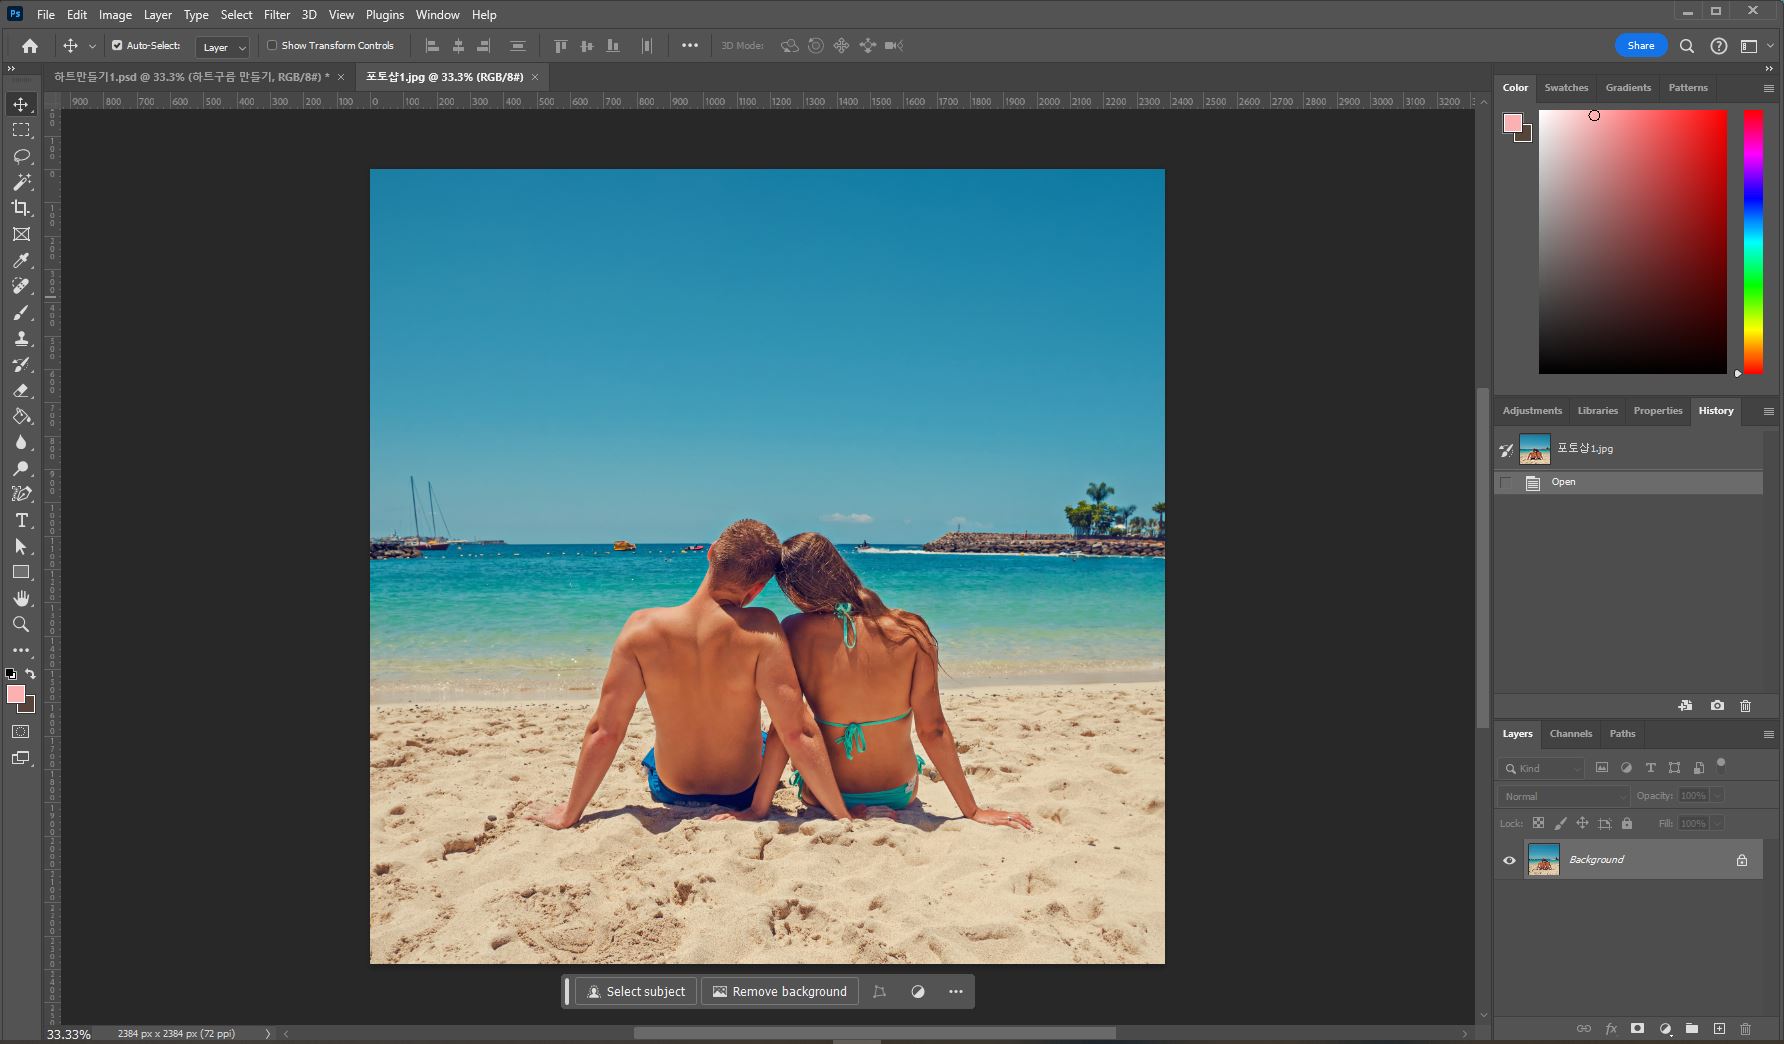Screen dimensions: 1784x1044
Task: Click the Add layer mask icon
Action: pos(1637,1028)
